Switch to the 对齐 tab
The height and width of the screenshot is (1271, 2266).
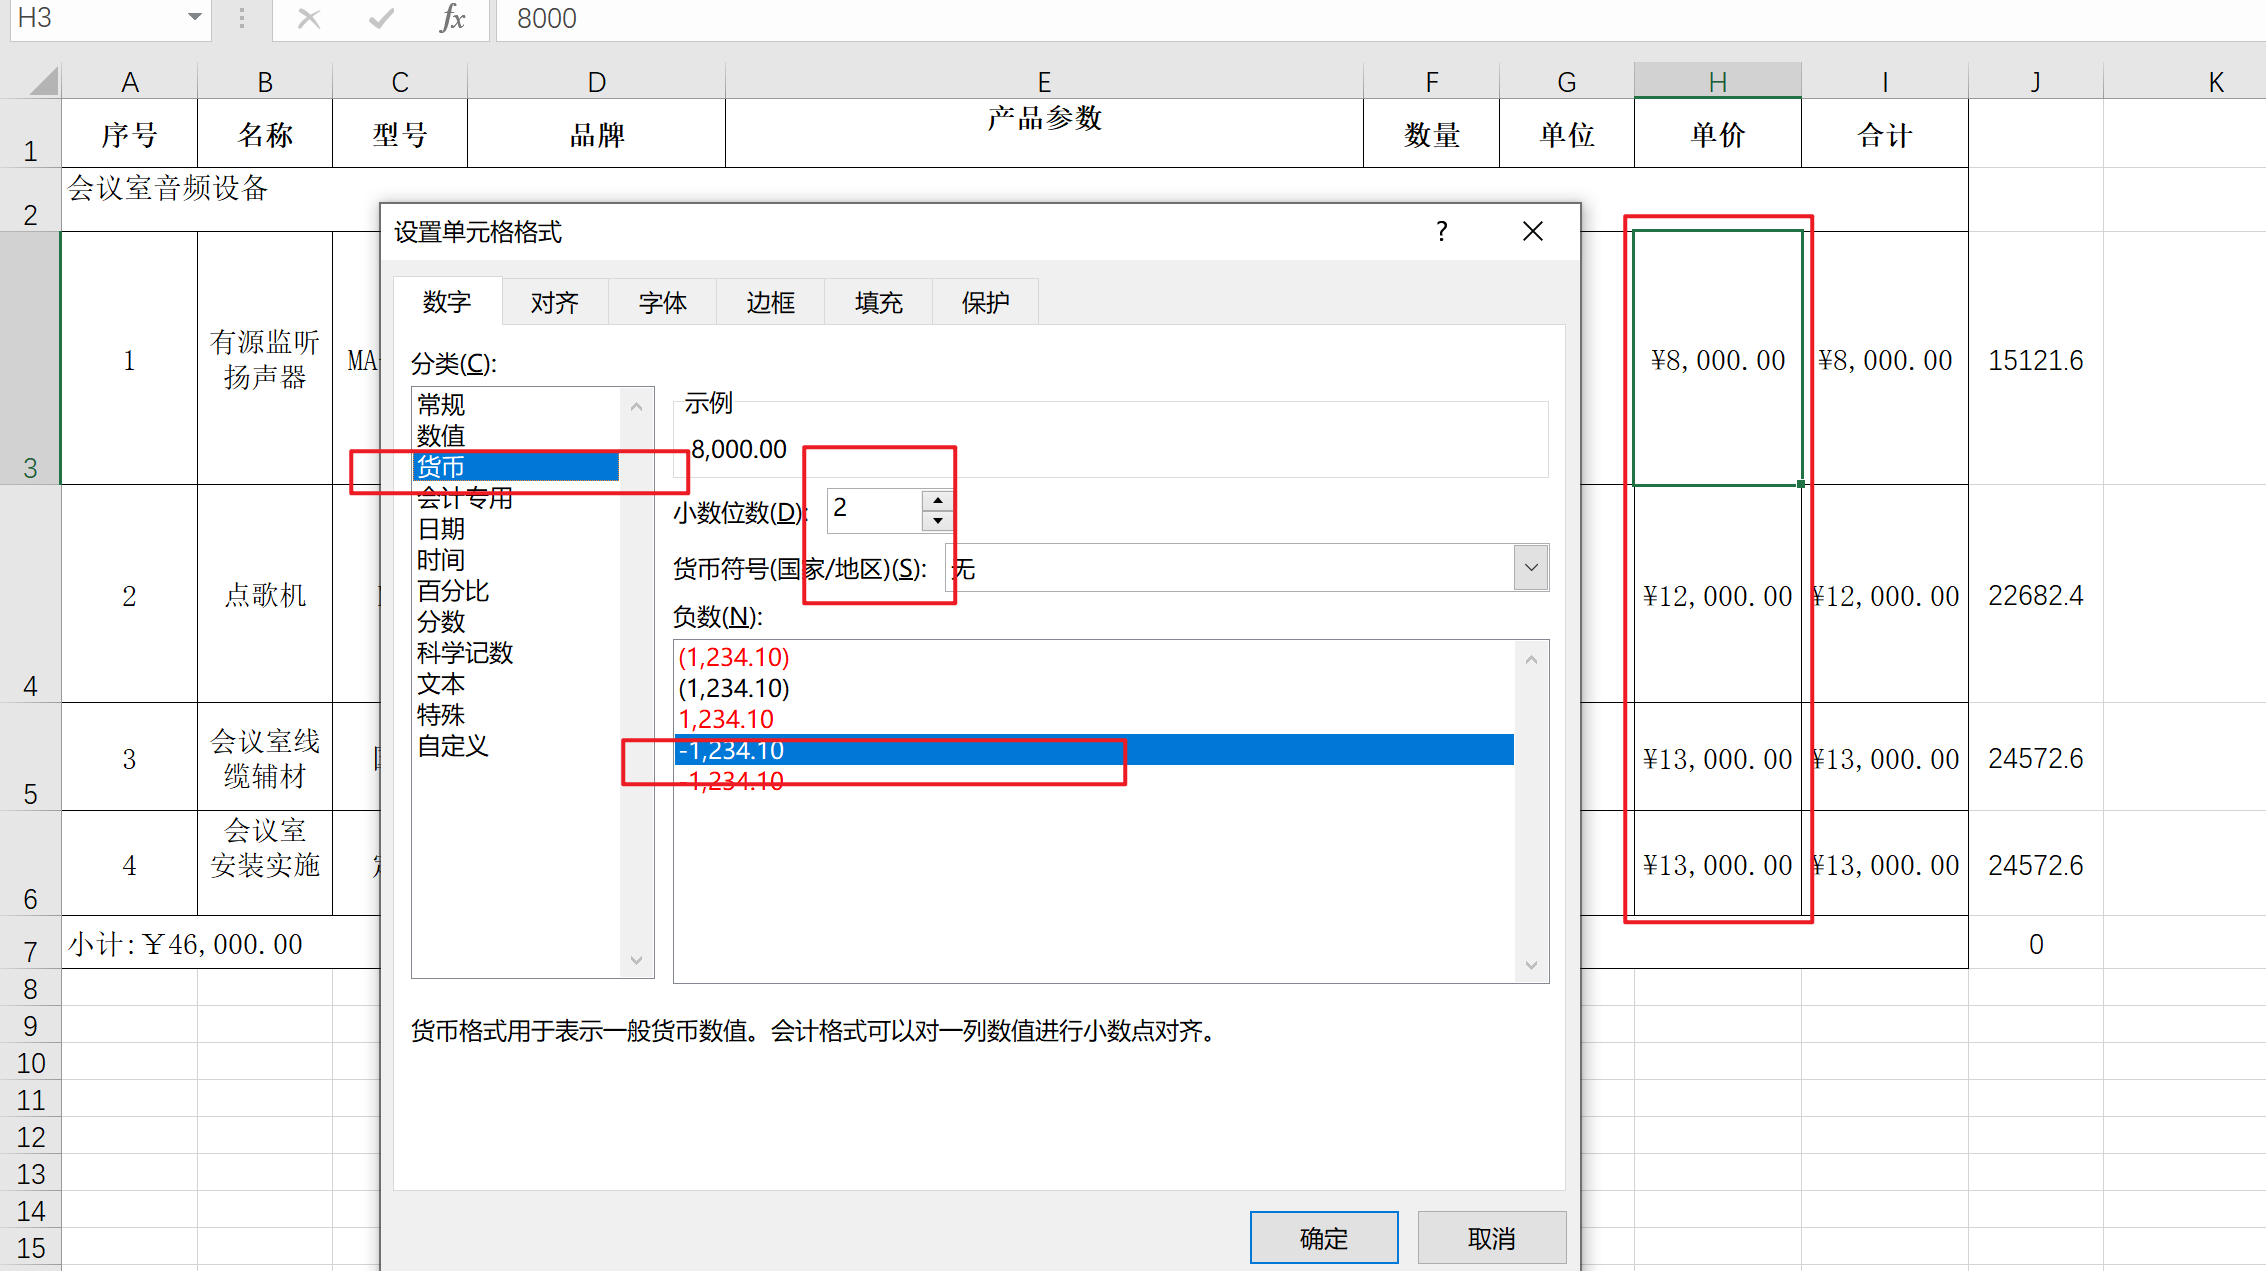point(554,302)
